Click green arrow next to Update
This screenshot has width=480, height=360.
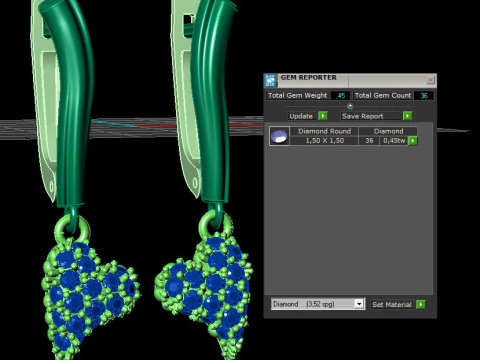point(323,116)
